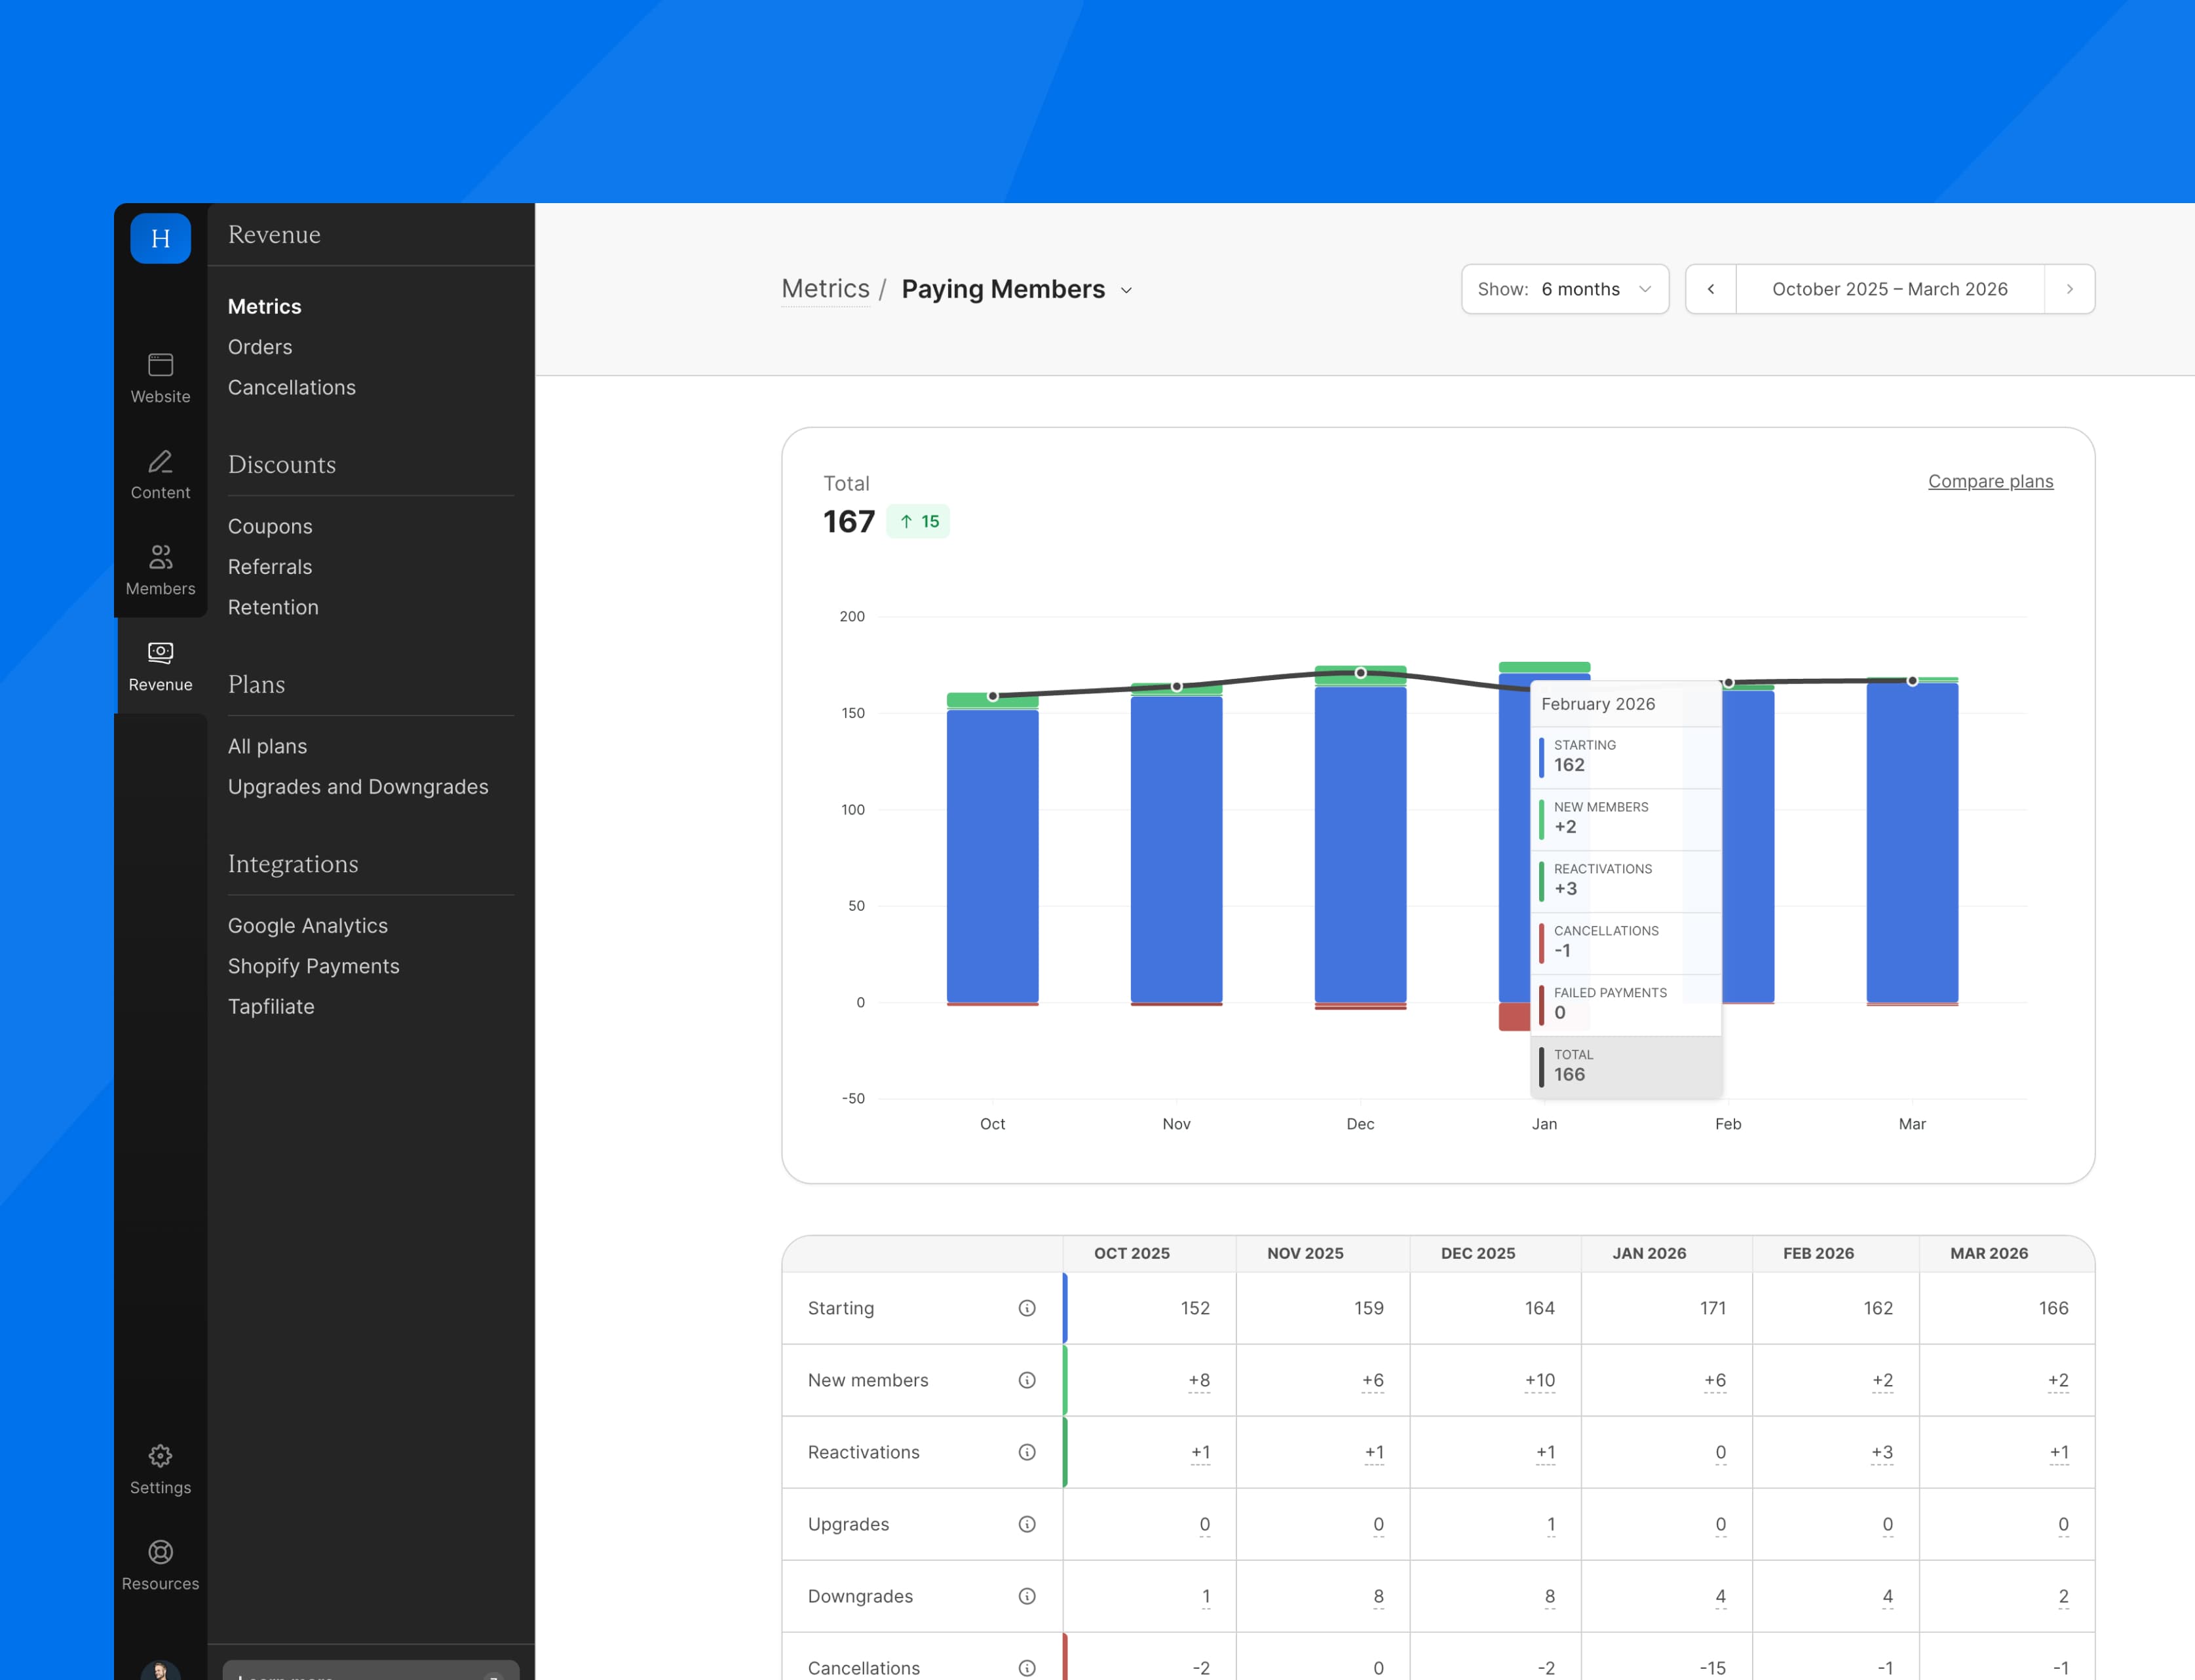
Task: Click the October blue bar in chart
Action: (x=992, y=855)
